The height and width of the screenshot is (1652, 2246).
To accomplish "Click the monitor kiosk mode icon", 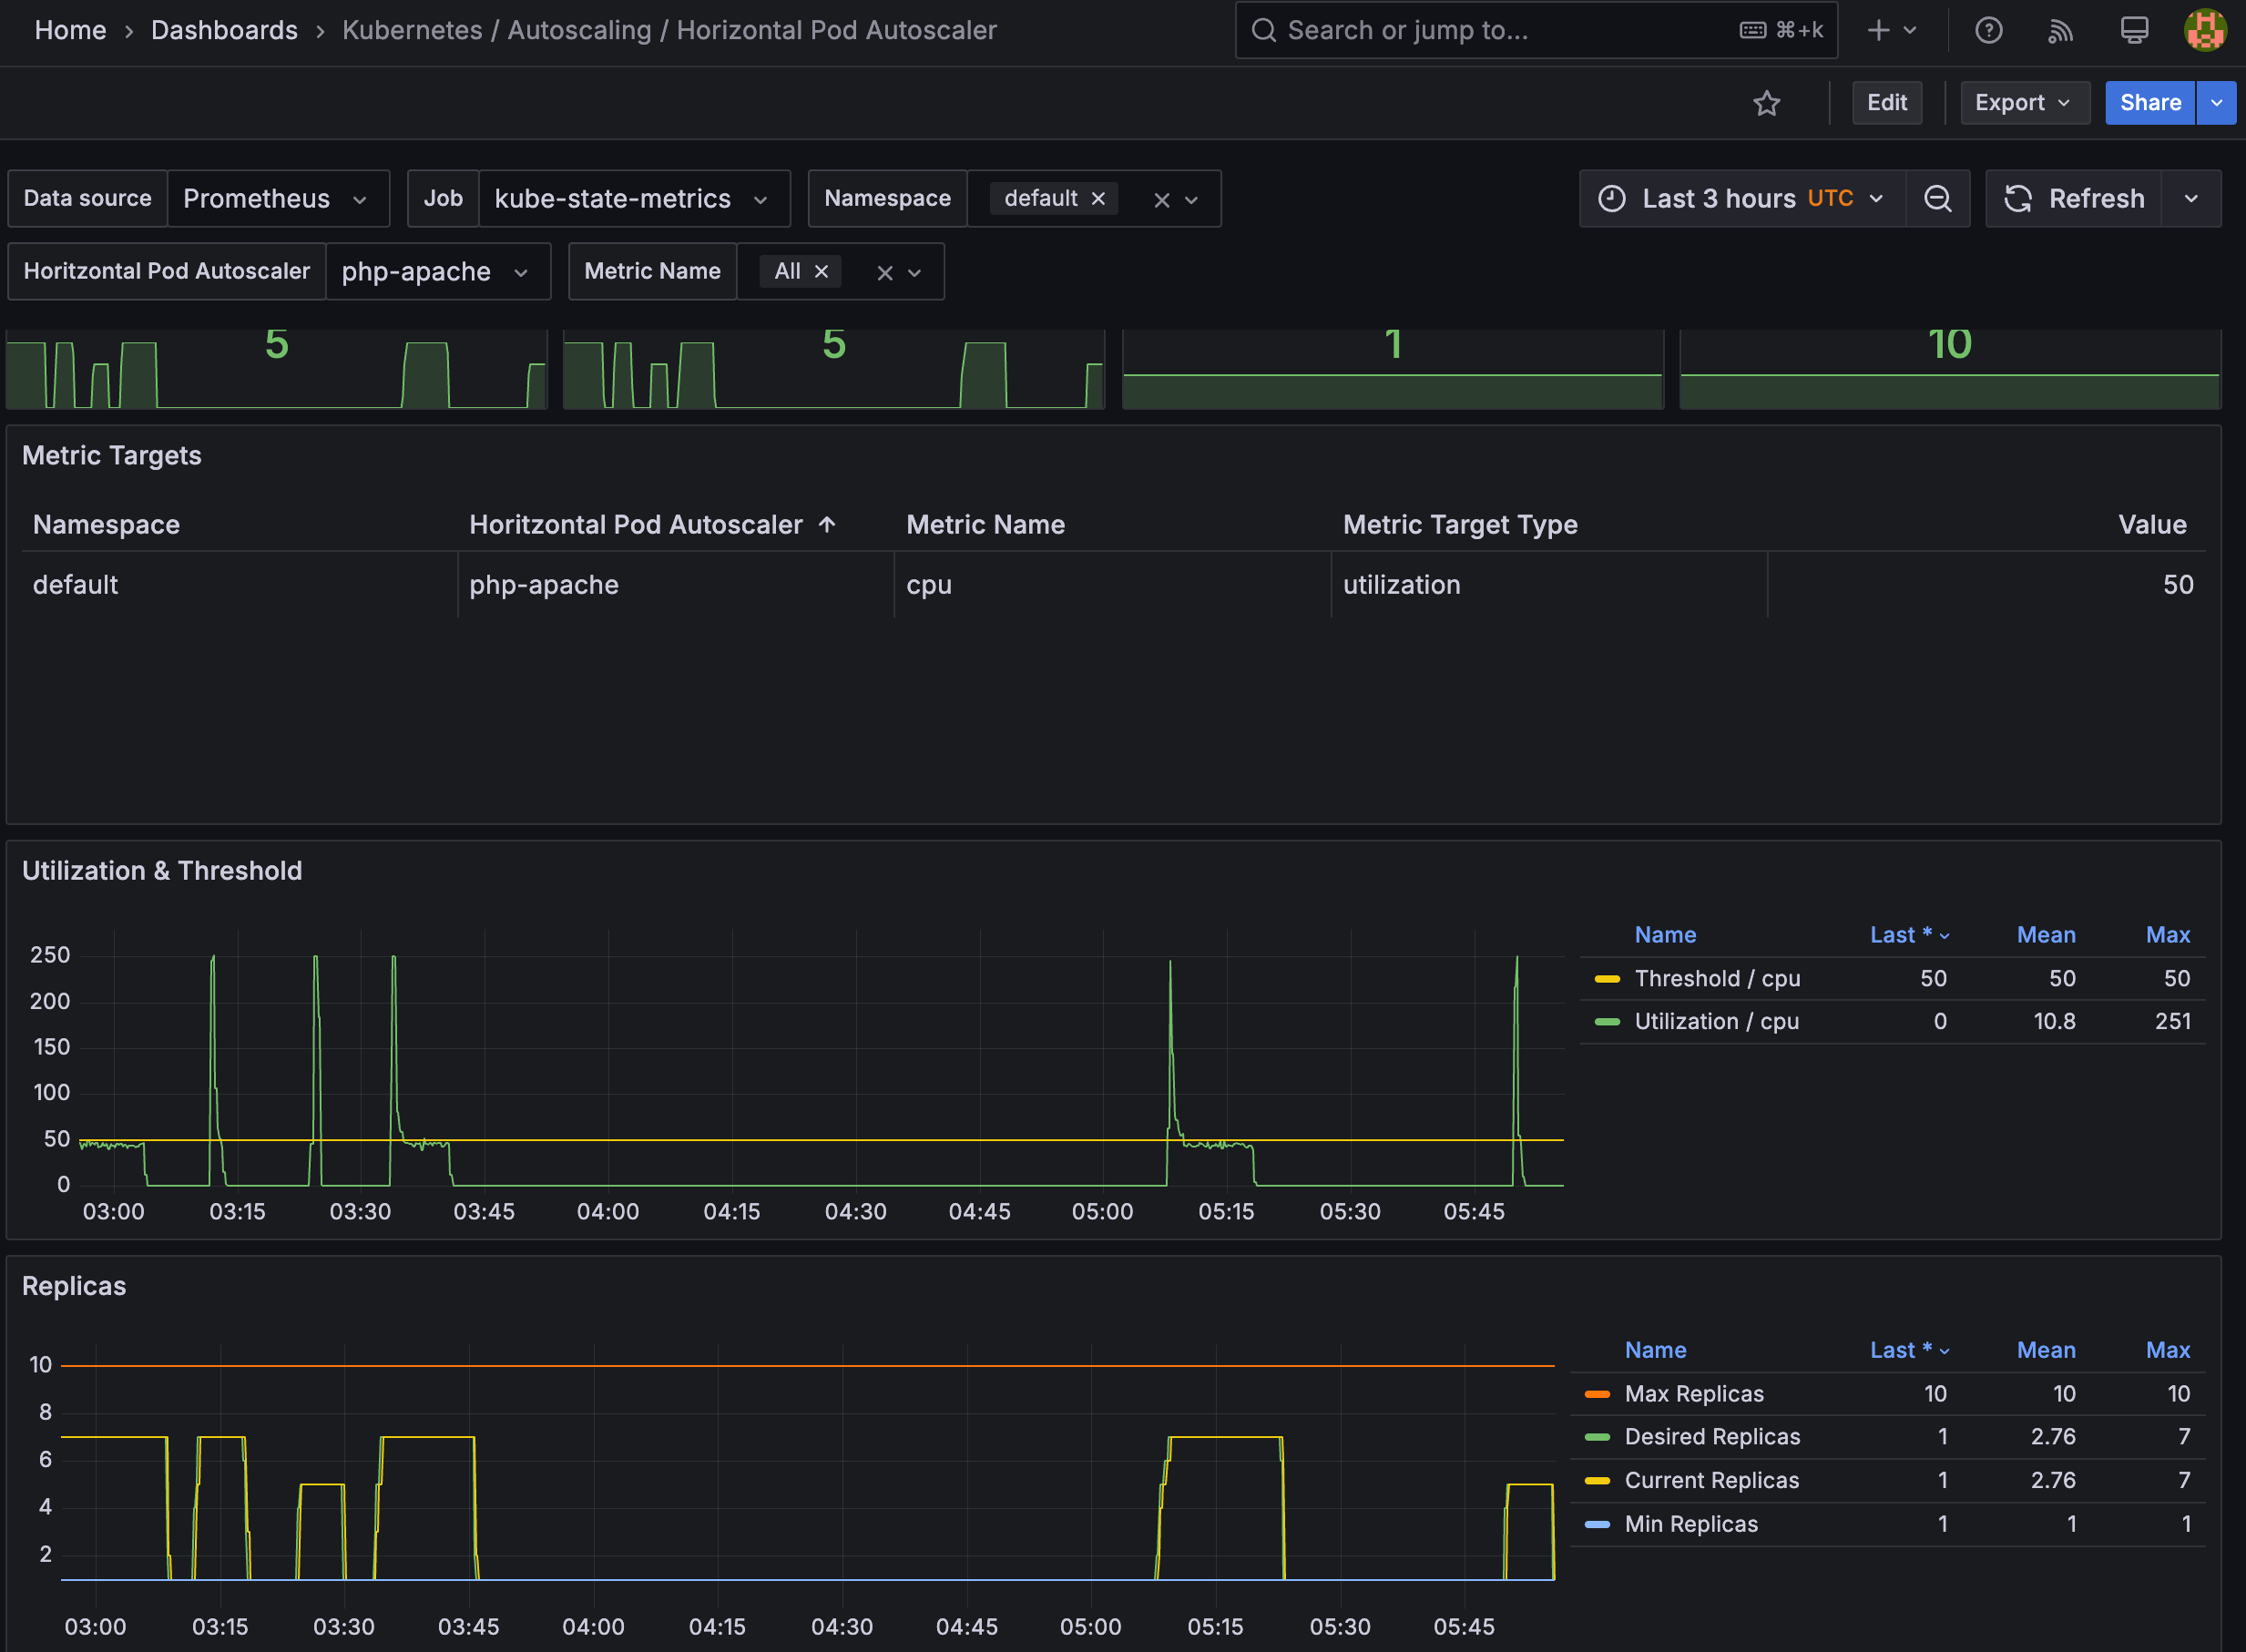I will [x=2134, y=30].
